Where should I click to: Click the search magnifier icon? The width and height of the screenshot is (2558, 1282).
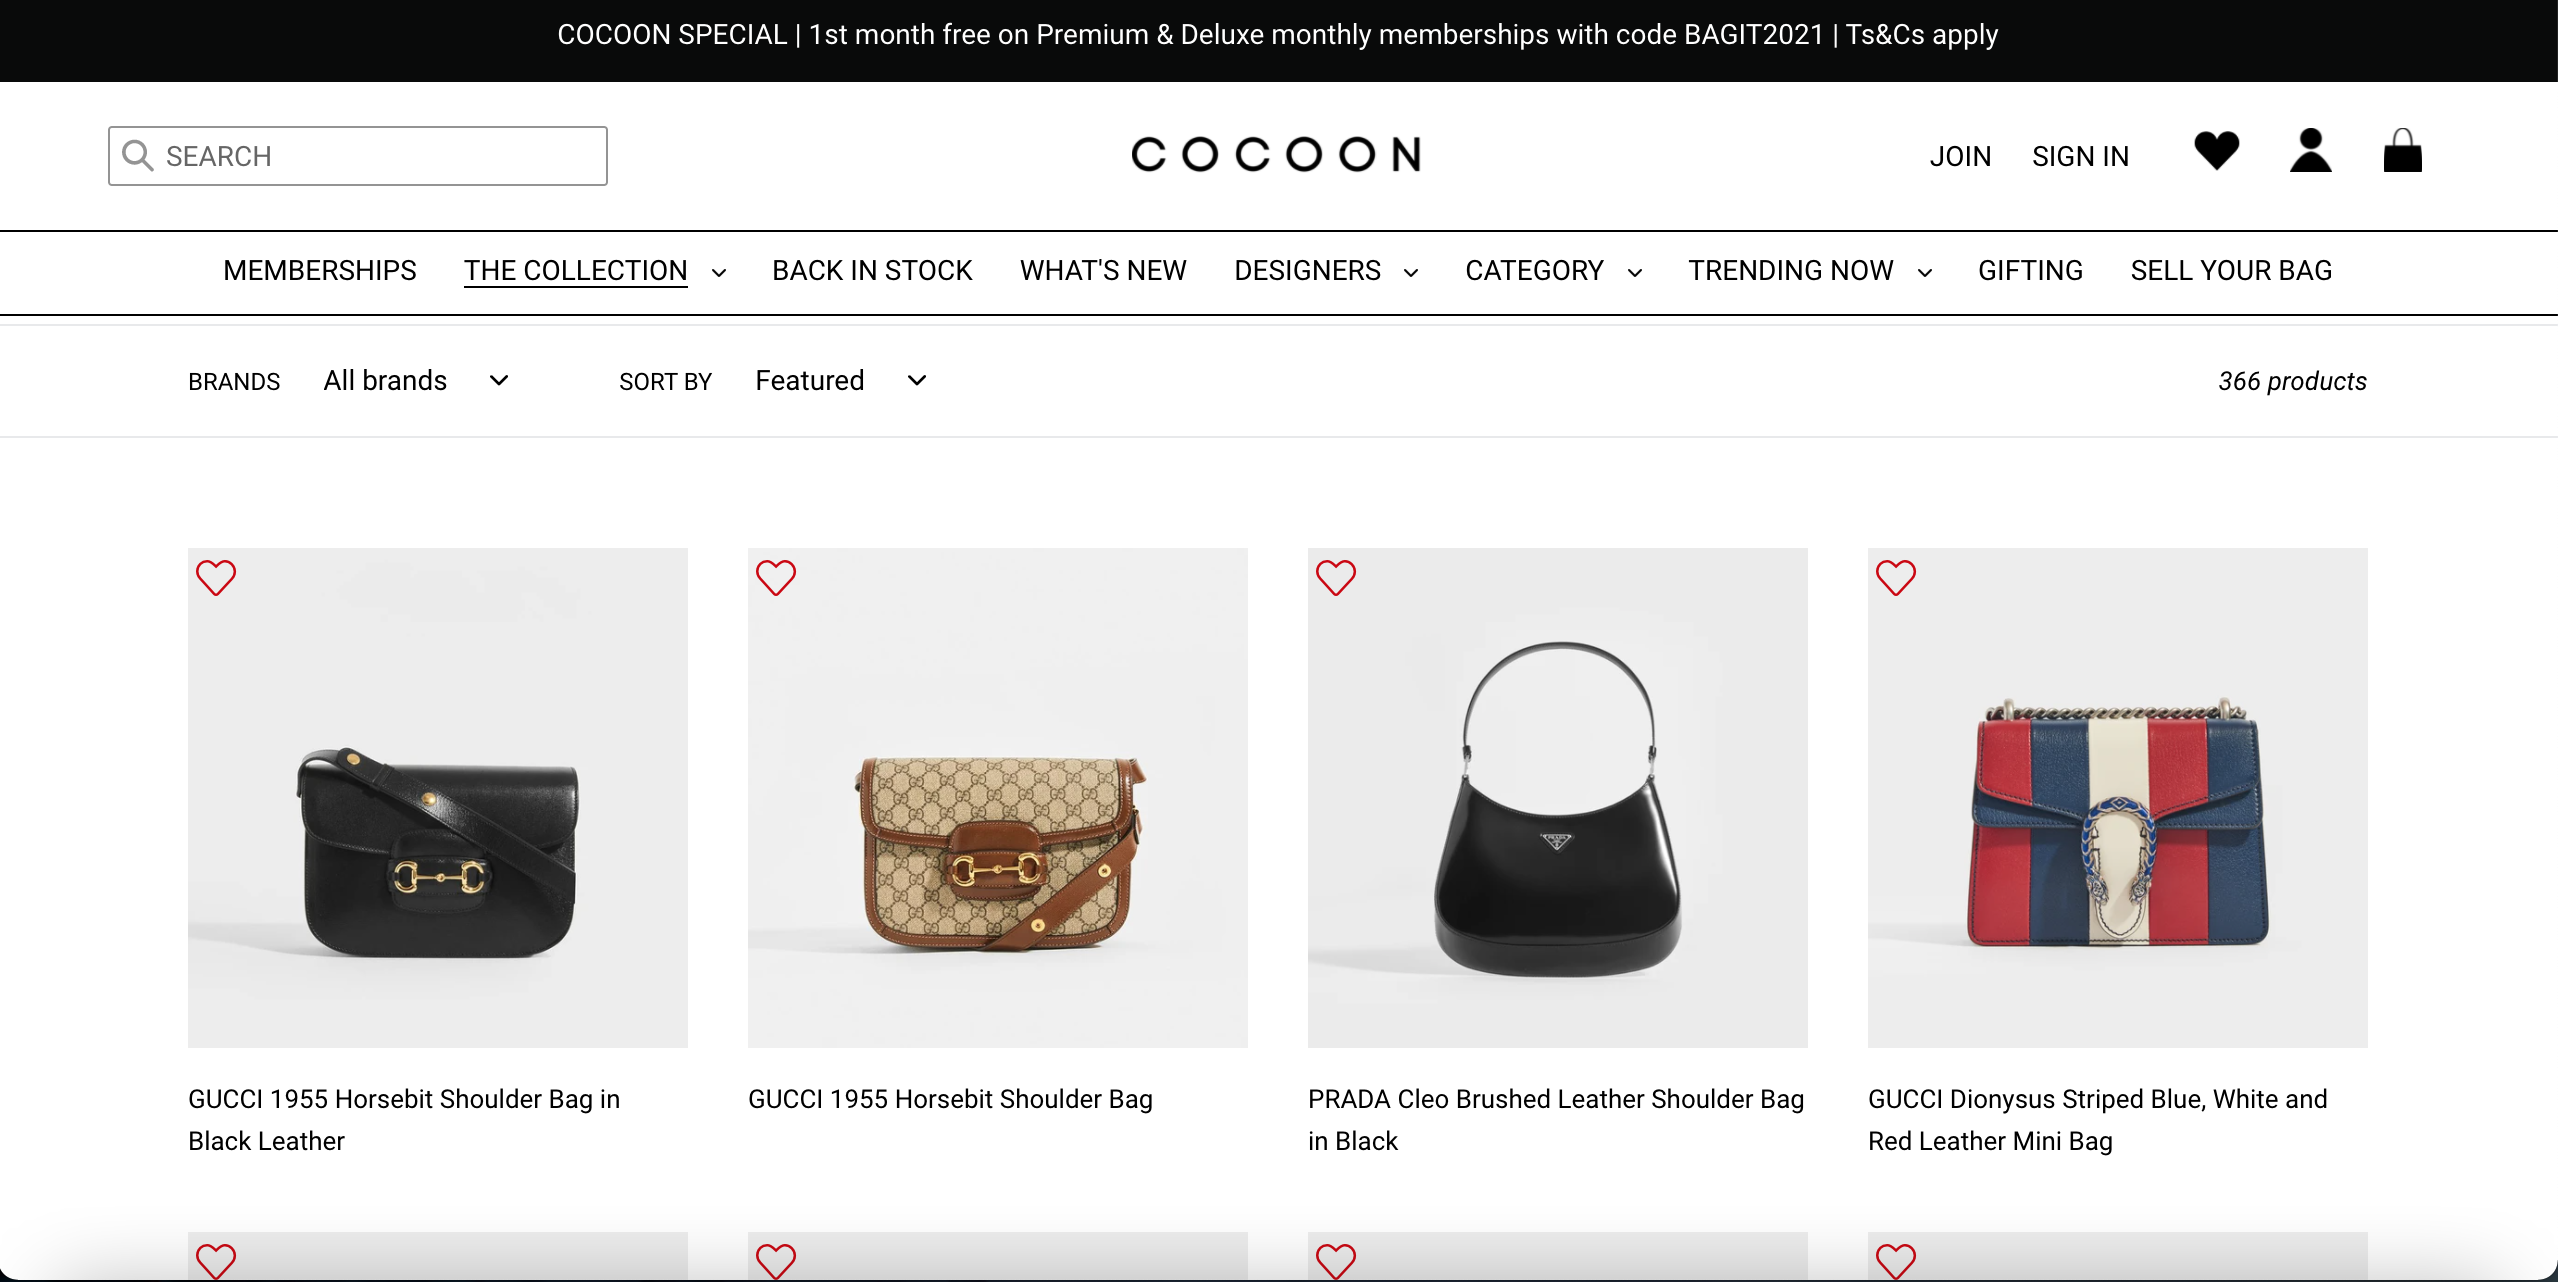[137, 156]
